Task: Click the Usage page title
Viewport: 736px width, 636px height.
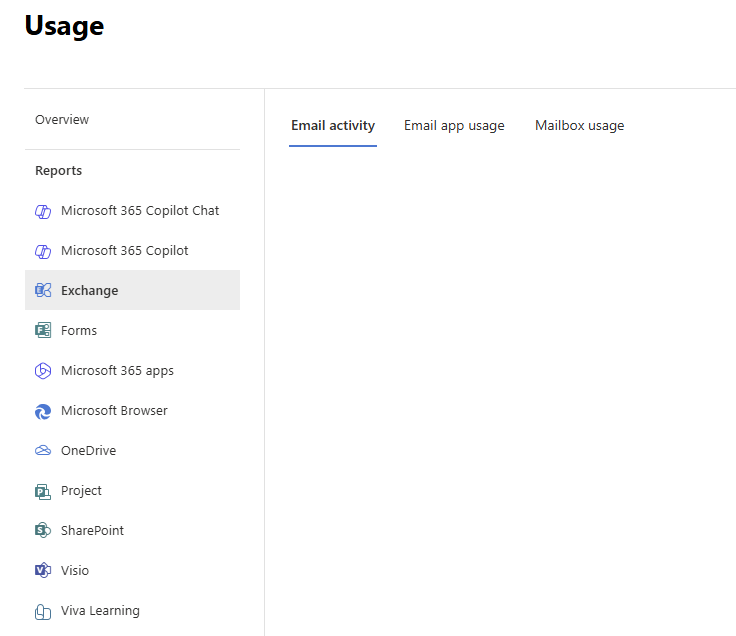Action: tap(64, 26)
